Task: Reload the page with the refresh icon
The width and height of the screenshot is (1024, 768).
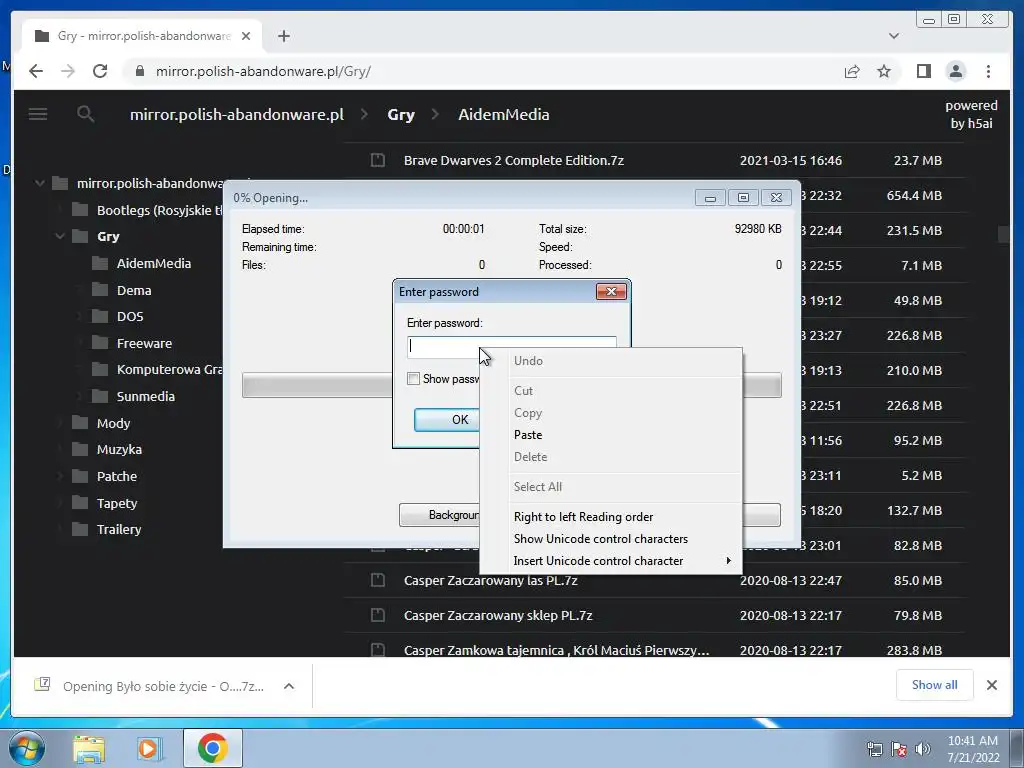Action: tap(100, 71)
